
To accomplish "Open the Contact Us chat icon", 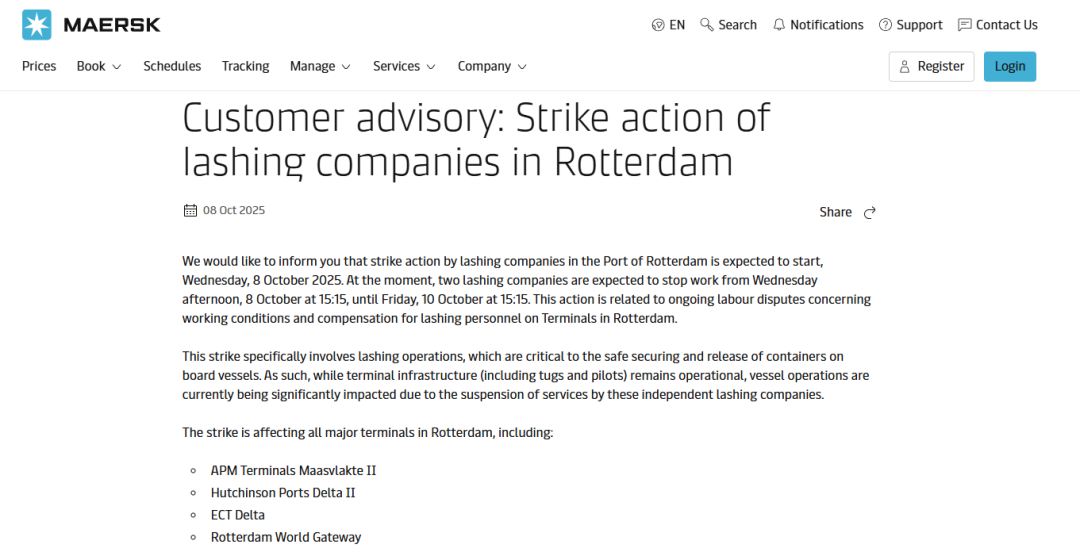I will (x=964, y=25).
